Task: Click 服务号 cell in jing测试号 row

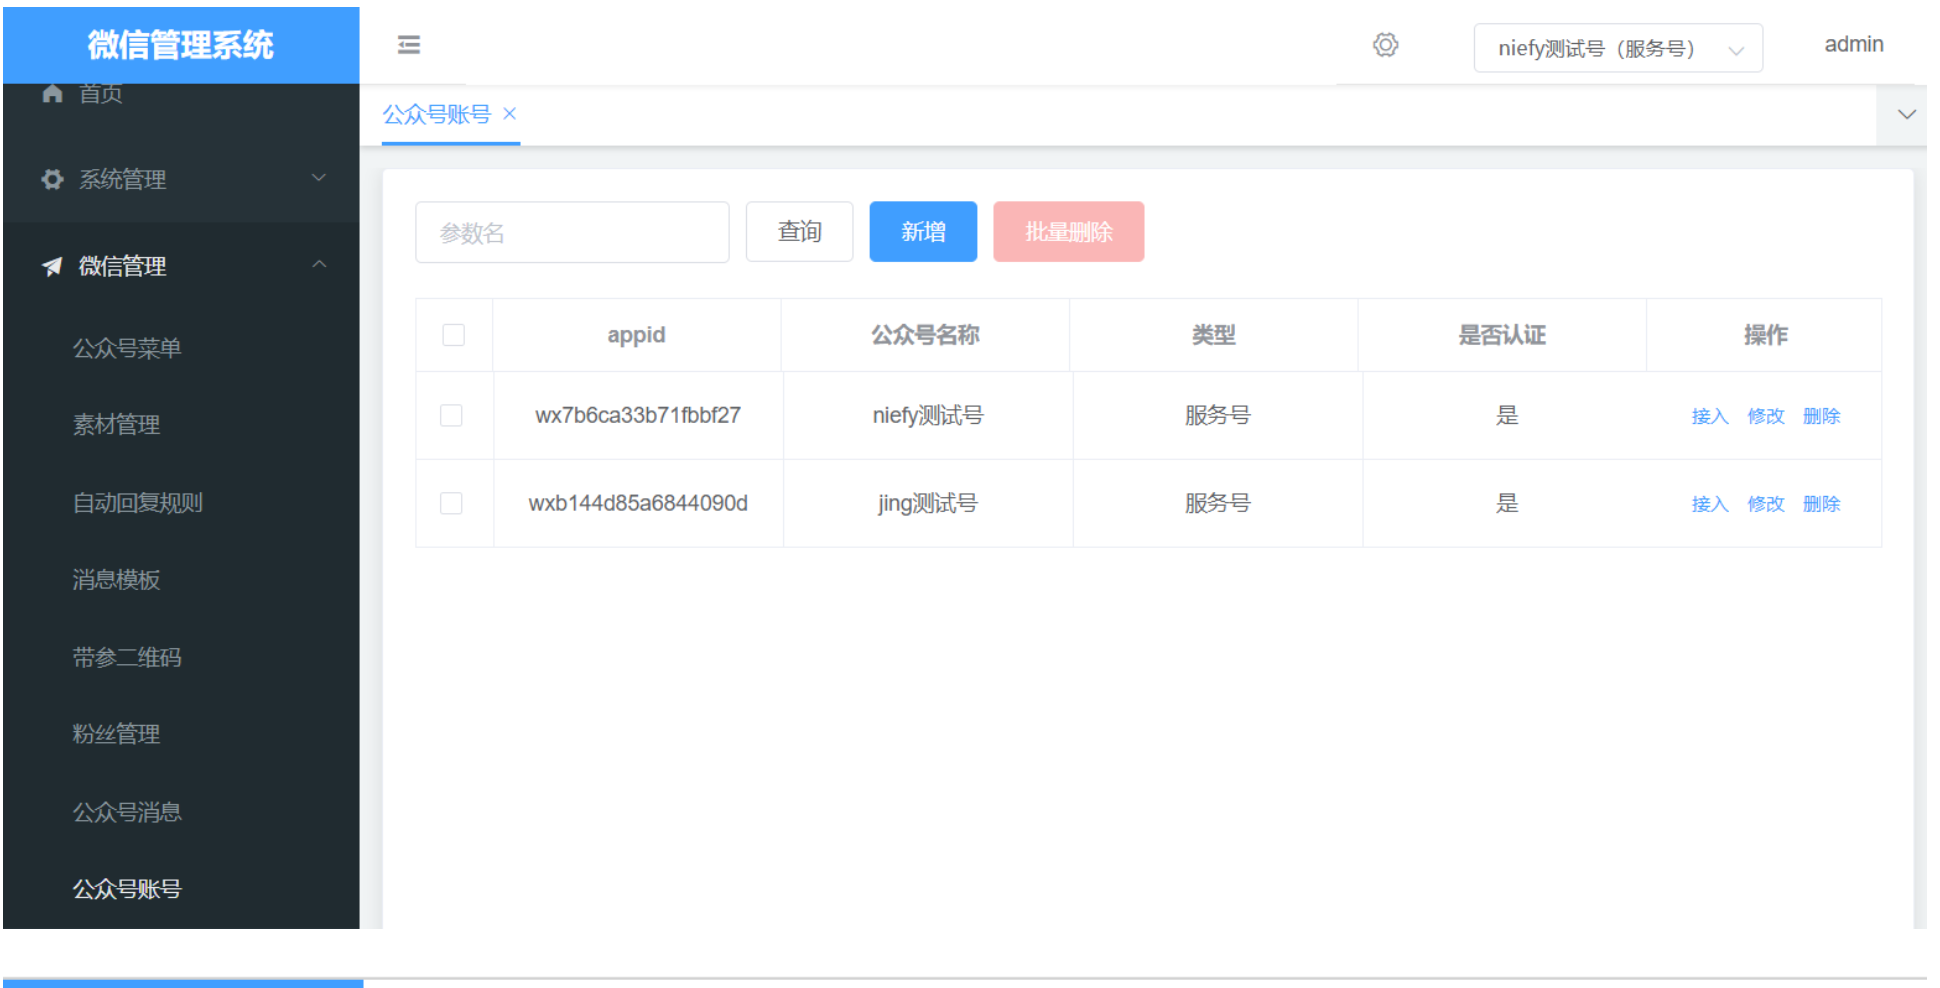Action: coord(1217,503)
